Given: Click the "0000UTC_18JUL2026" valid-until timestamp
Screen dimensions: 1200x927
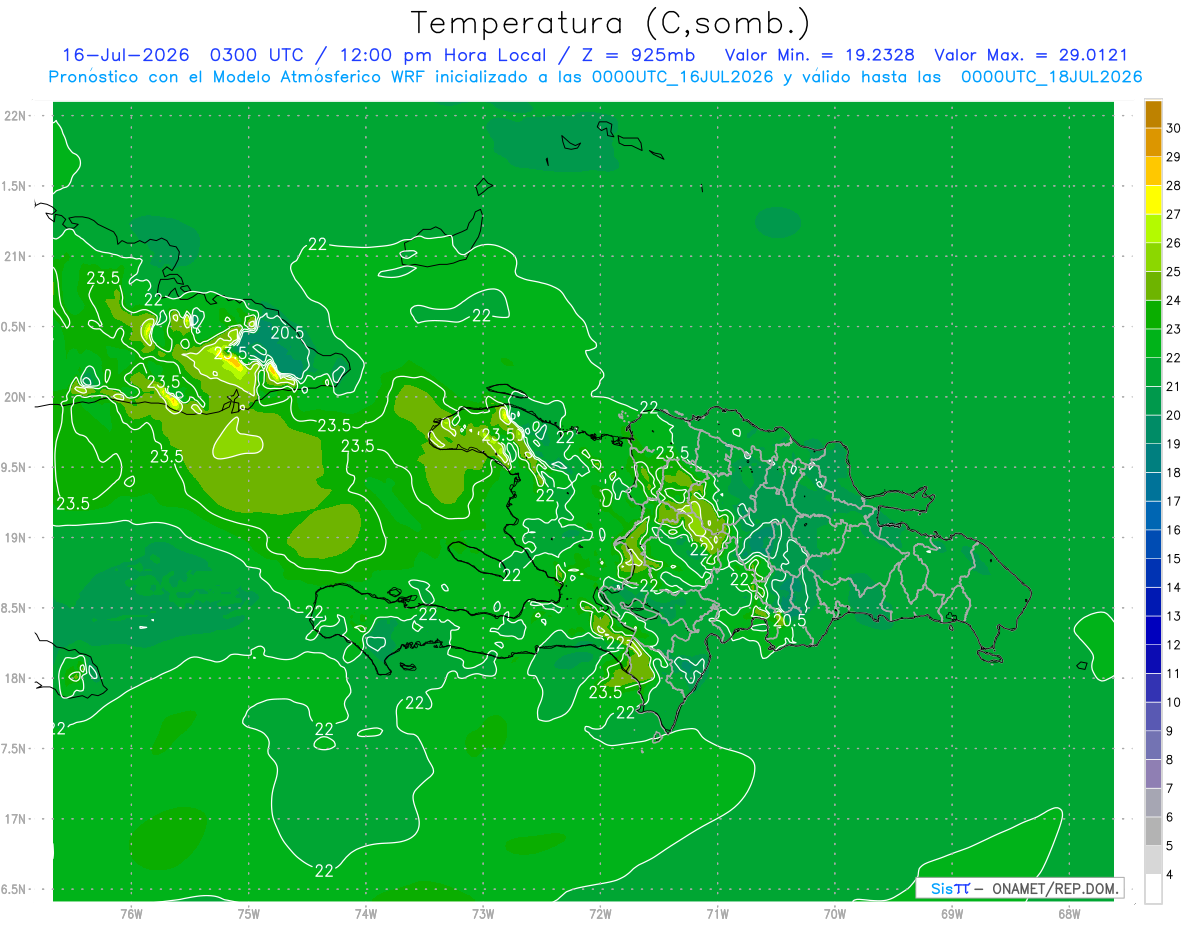Looking at the screenshot, I should (1052, 77).
